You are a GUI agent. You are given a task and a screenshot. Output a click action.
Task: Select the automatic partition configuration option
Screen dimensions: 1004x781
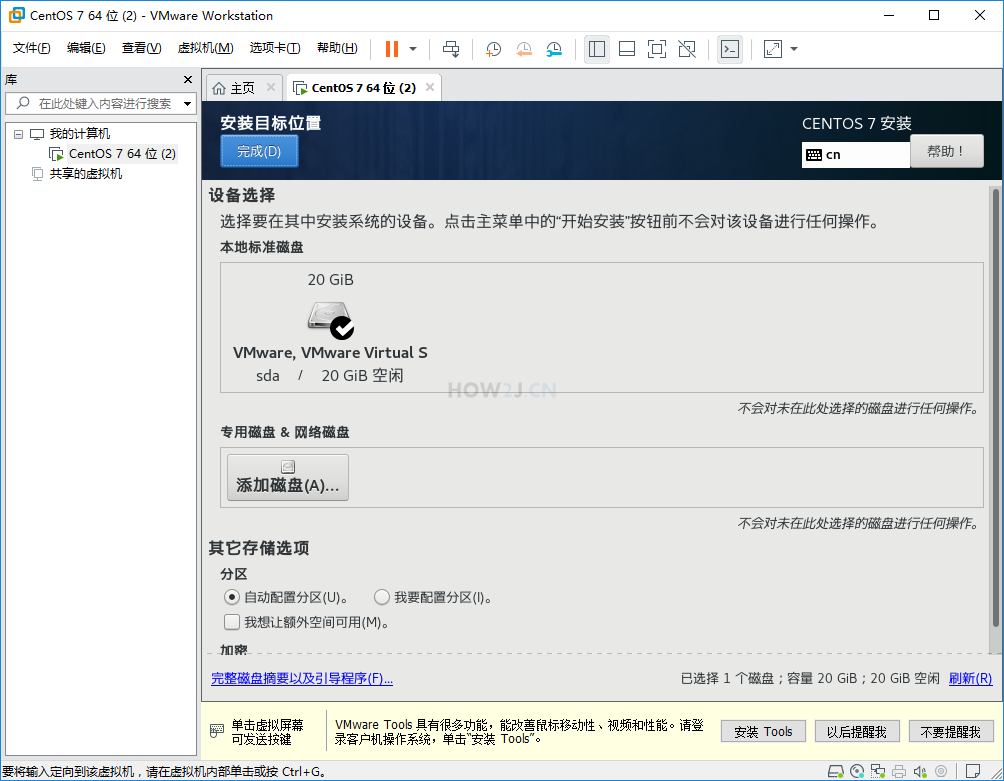[232, 597]
